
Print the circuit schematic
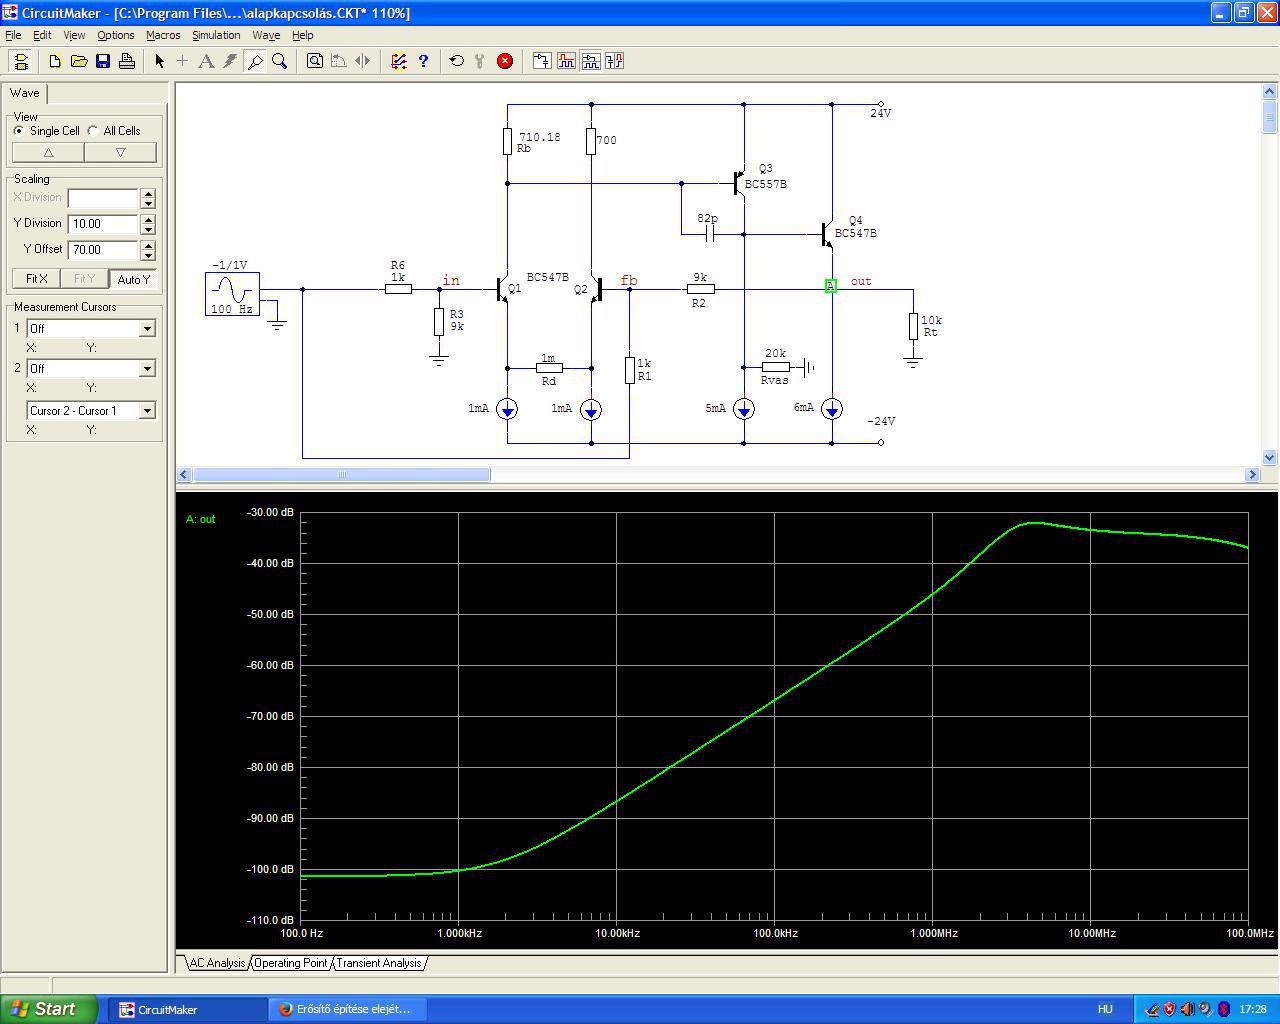pyautogui.click(x=127, y=61)
